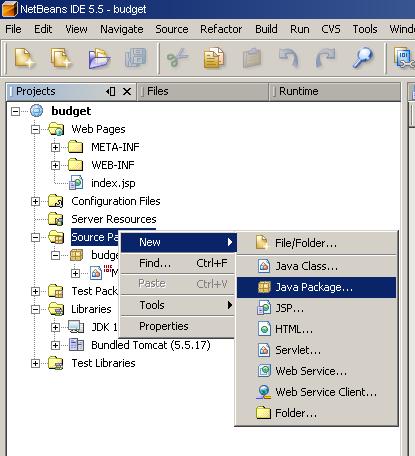This screenshot has height=456, width=415.
Task: Click the Open Project folder icon
Action: 99,58
